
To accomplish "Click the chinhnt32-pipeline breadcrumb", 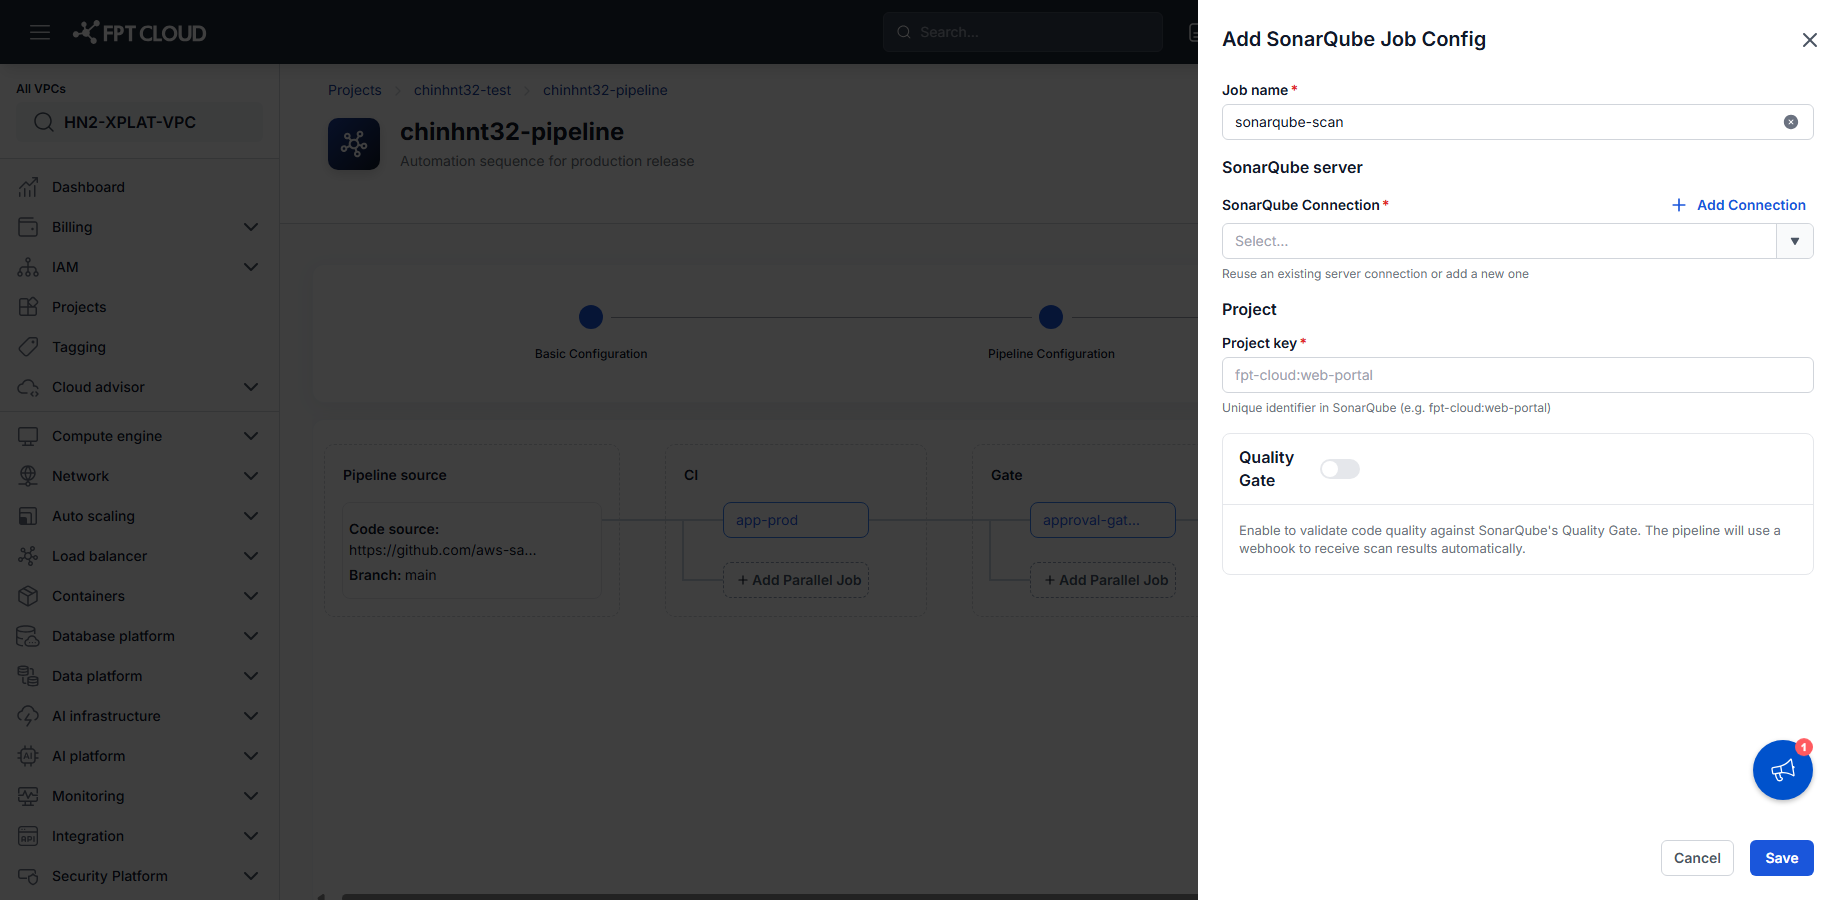I will click(x=605, y=90).
